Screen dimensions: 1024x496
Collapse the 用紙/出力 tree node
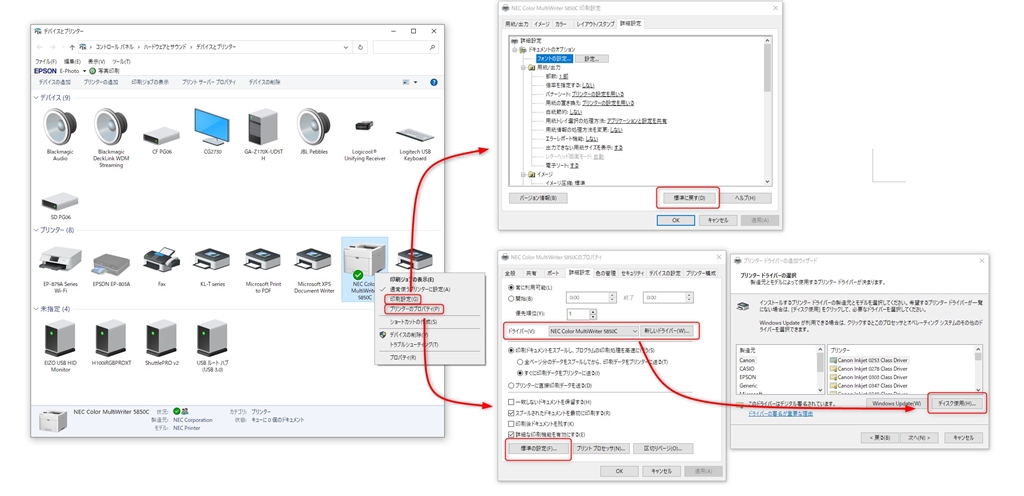click(523, 67)
